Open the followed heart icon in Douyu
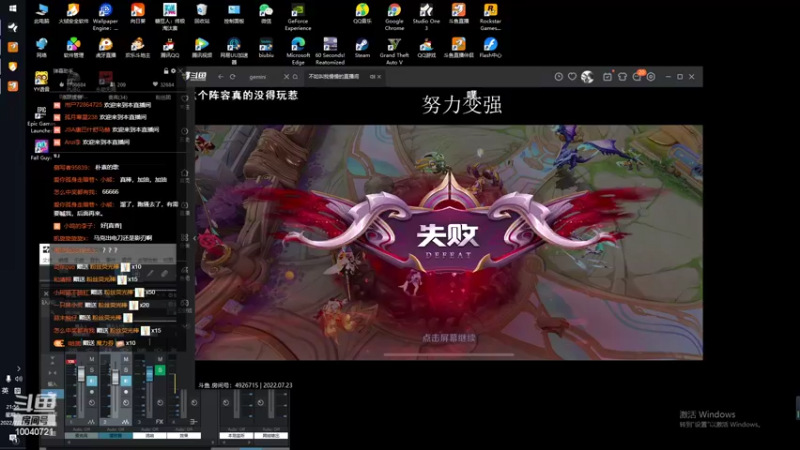The image size is (800, 450). [572, 77]
